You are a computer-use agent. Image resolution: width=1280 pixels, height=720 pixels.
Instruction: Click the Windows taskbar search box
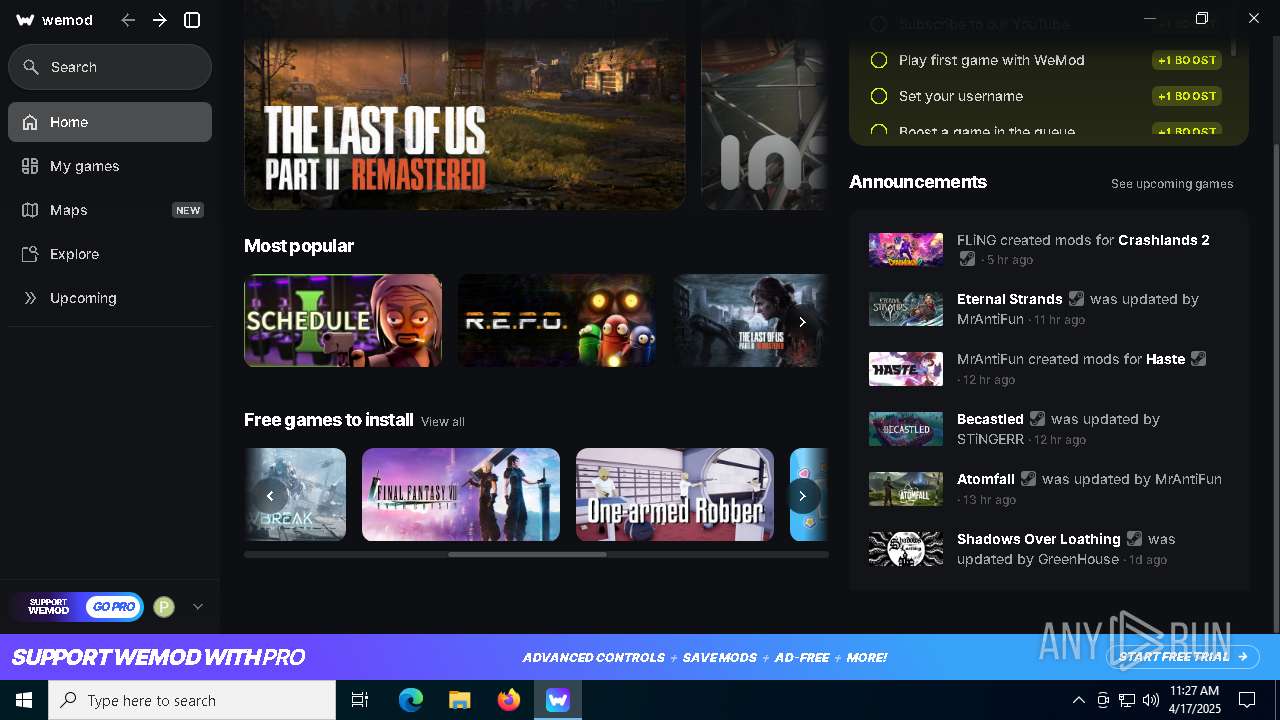pos(192,700)
